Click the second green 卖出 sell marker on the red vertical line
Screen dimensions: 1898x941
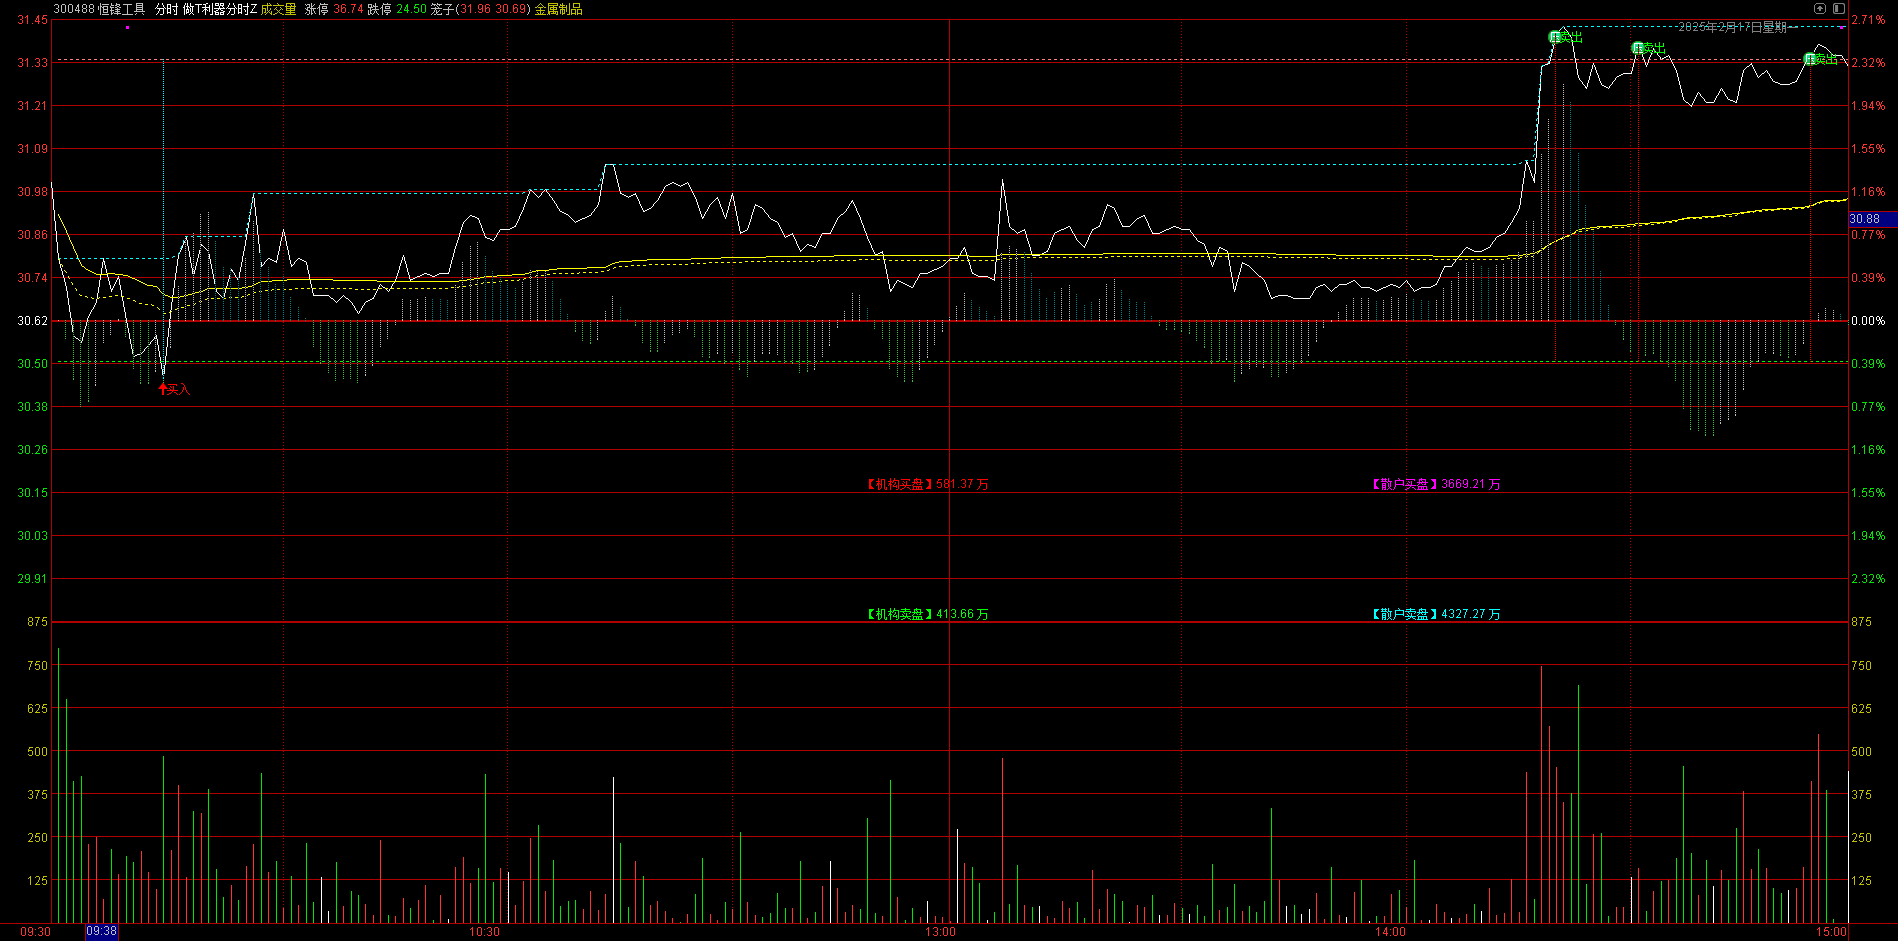[1649, 48]
